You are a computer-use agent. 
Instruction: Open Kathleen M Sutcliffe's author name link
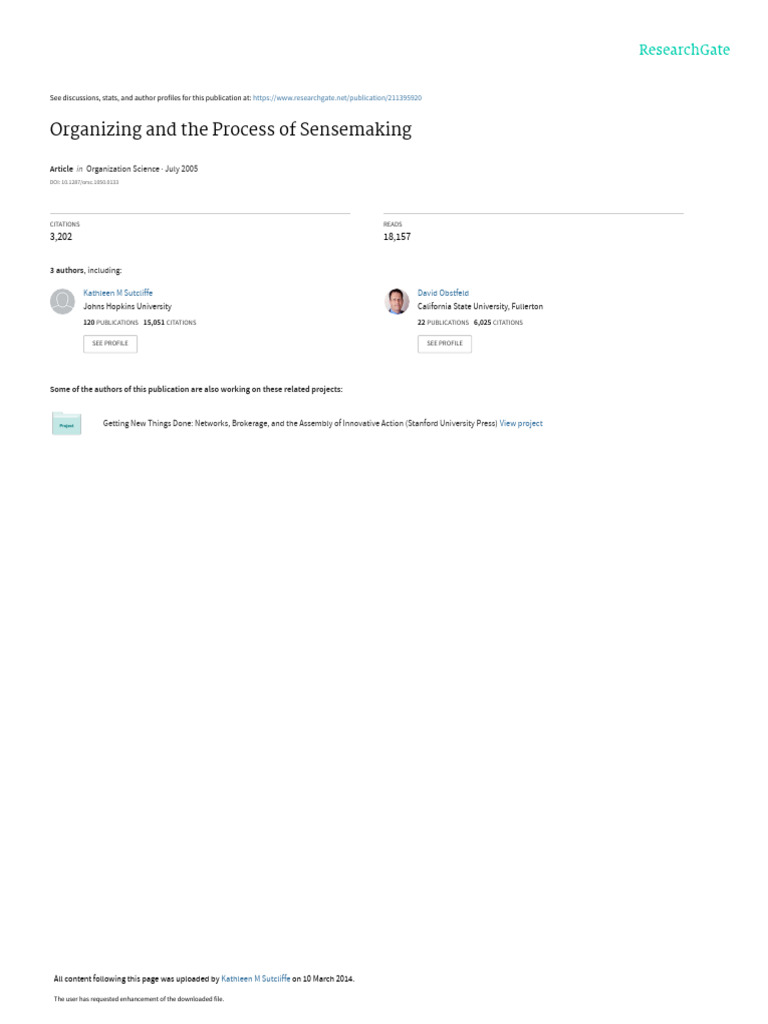(x=118, y=293)
